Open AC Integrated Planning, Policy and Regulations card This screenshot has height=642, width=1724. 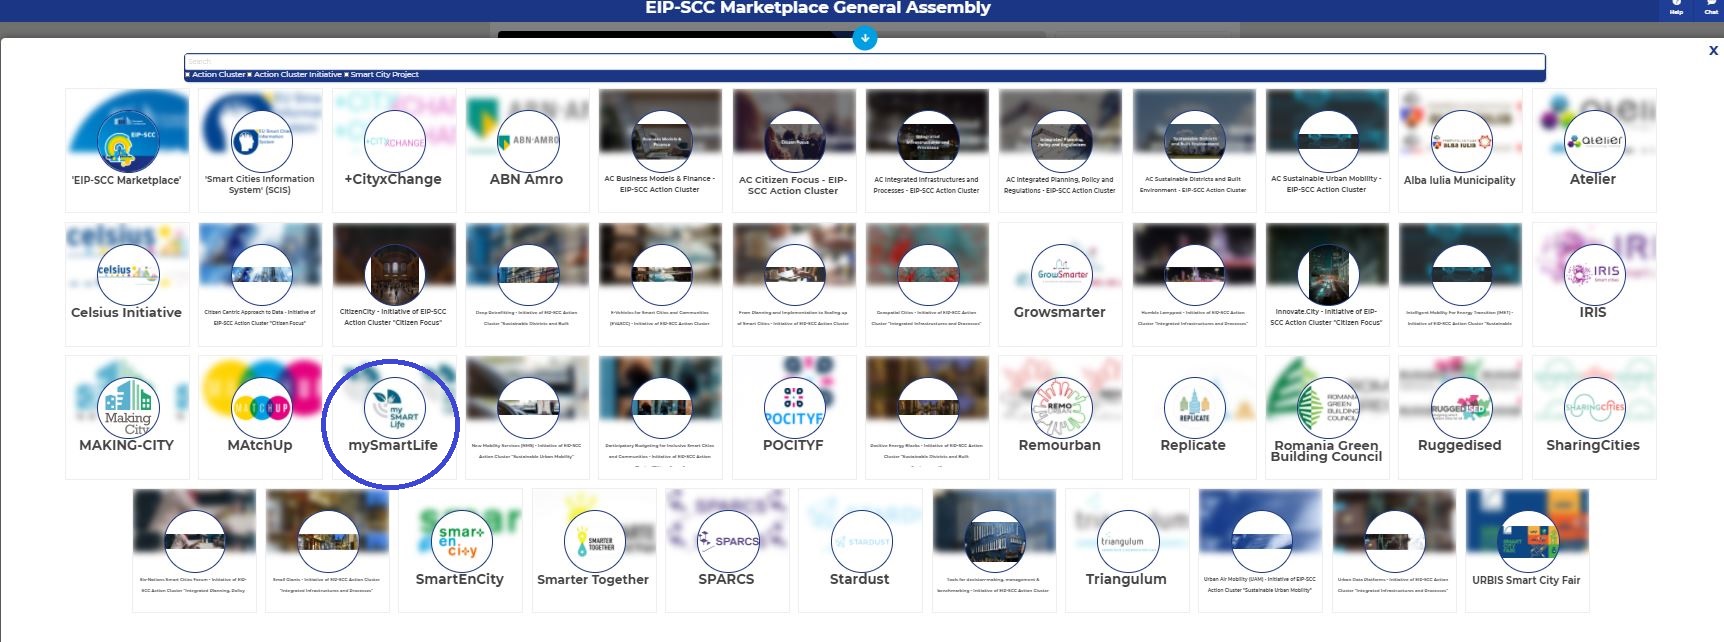pos(1060,150)
